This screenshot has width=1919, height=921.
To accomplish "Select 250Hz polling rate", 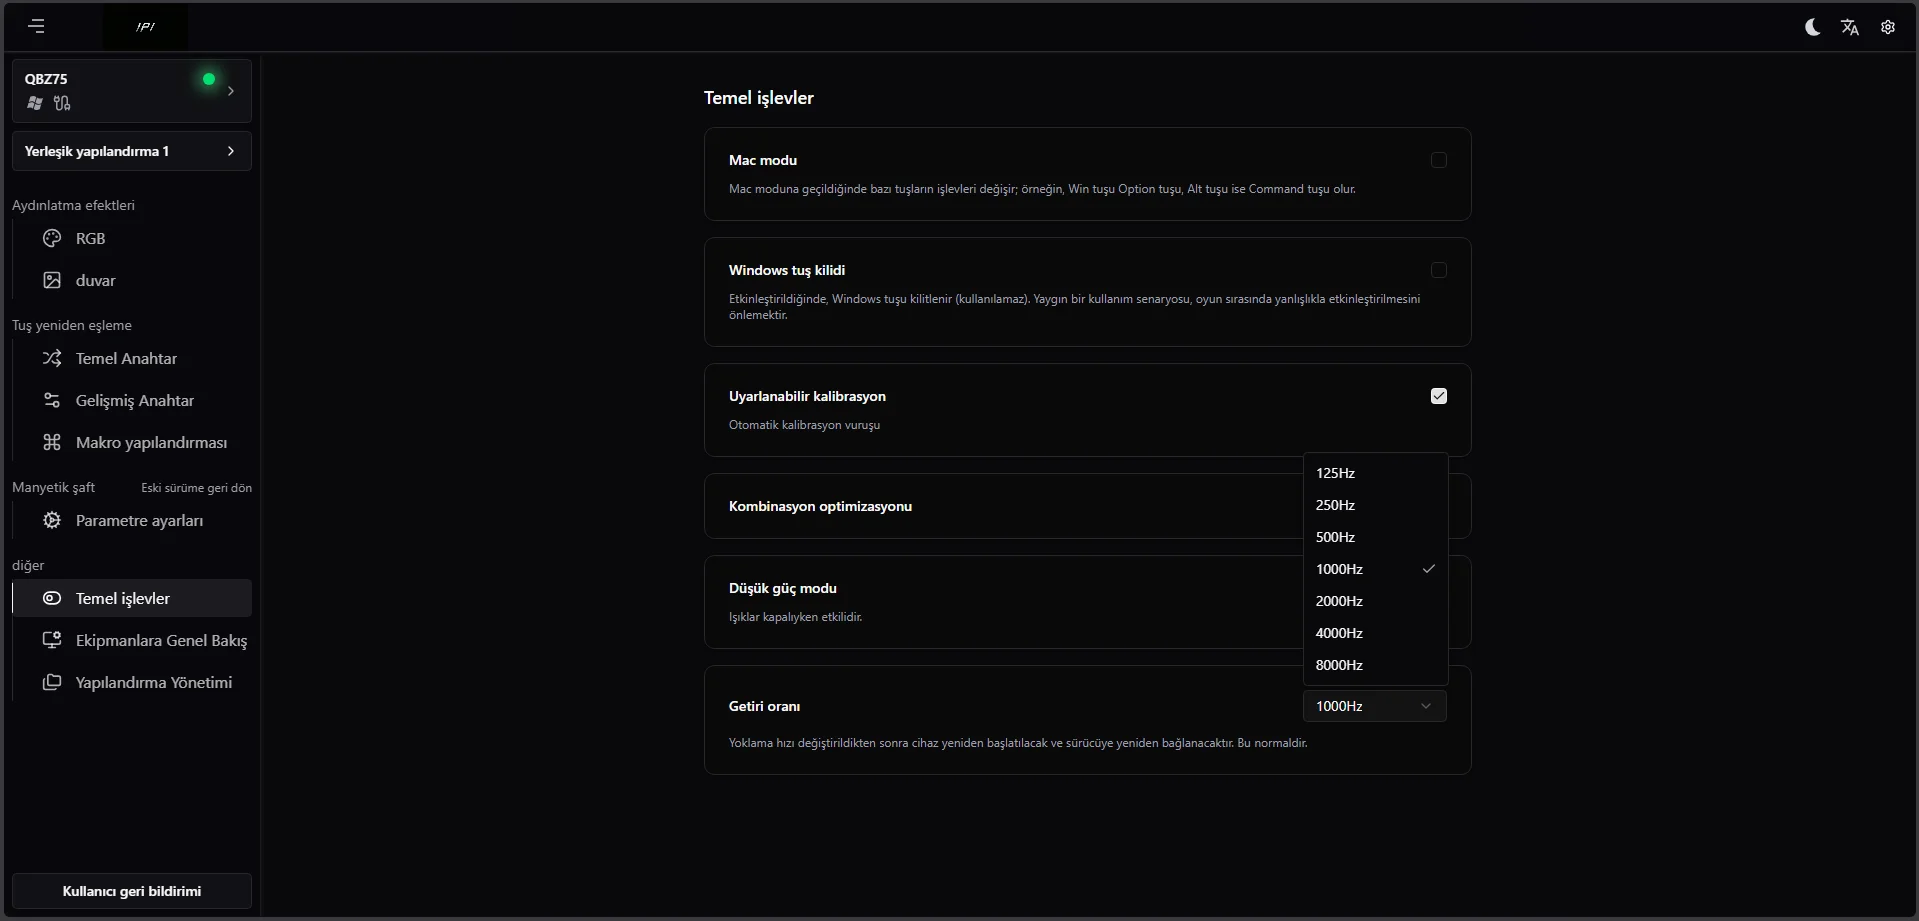I will pos(1376,505).
